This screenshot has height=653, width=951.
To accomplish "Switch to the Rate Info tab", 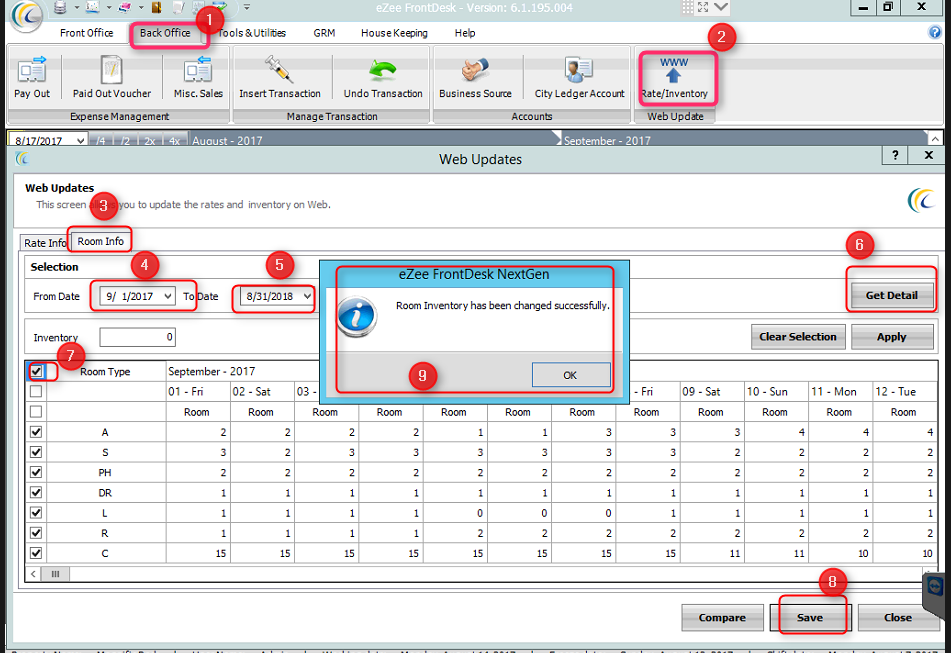I will click(45, 243).
